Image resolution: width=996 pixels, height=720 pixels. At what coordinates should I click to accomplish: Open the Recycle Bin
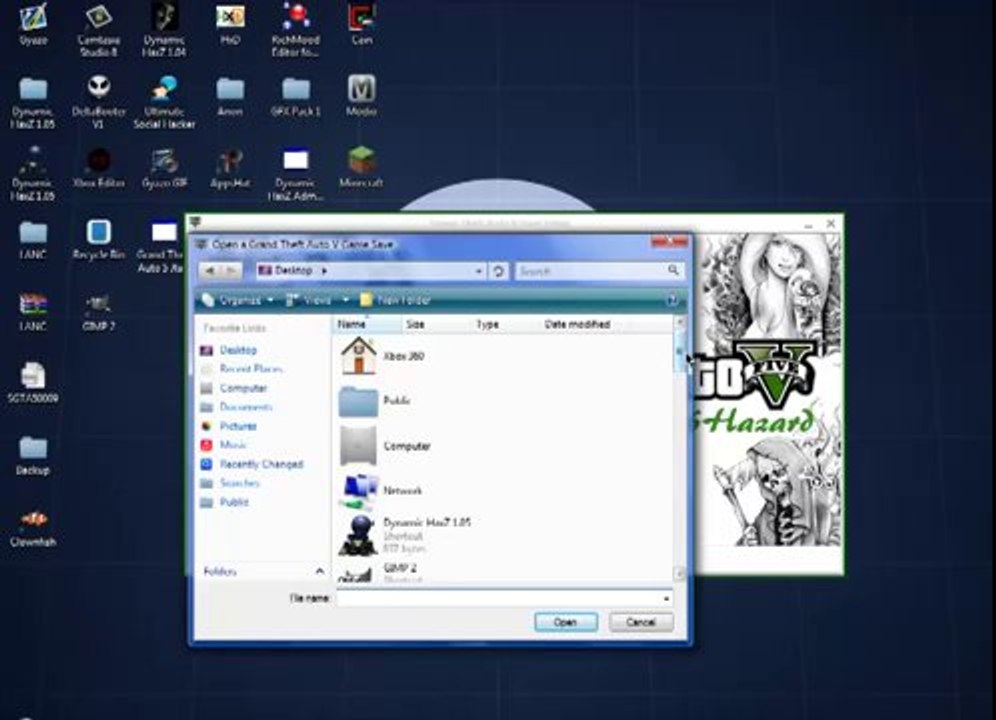(x=98, y=239)
